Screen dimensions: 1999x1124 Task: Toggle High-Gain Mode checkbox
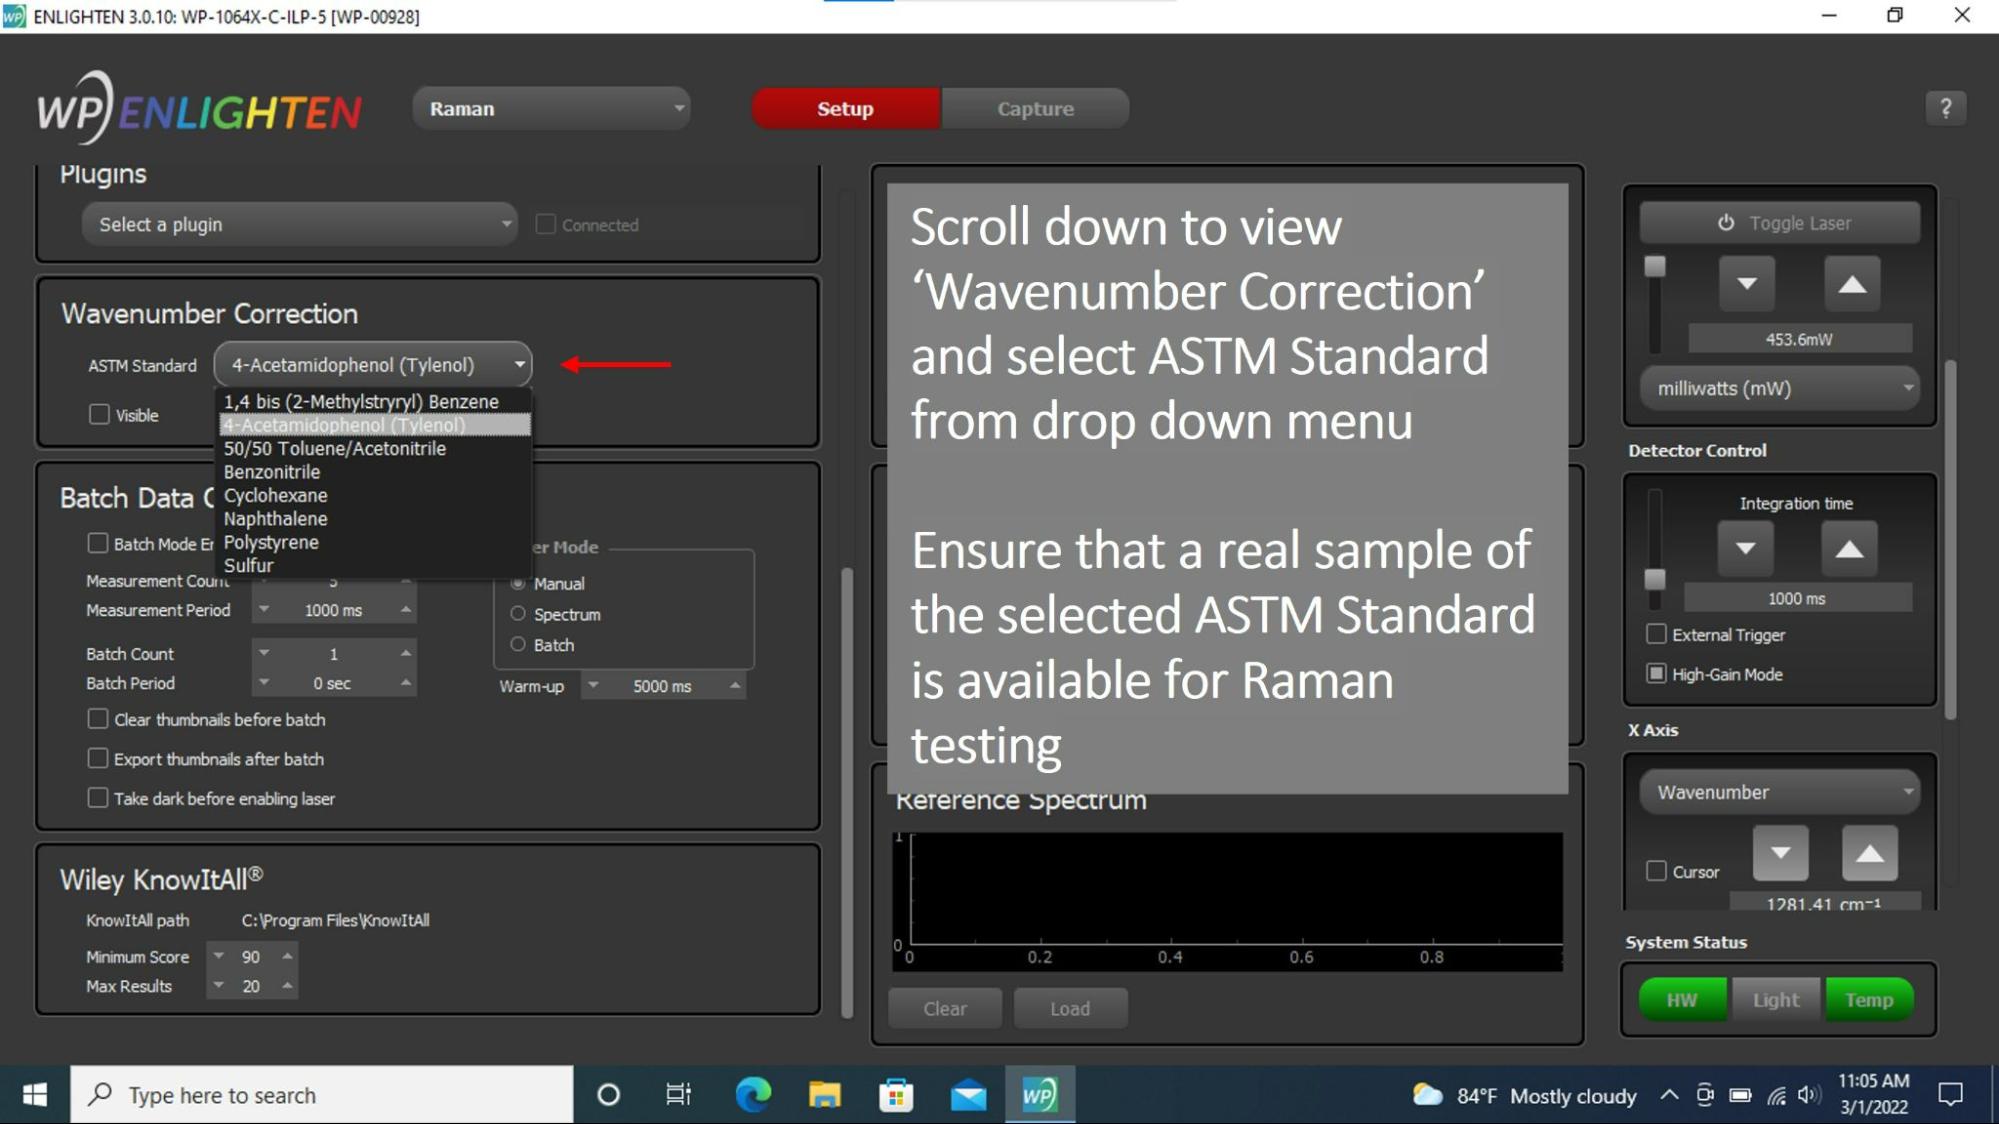(x=1656, y=674)
